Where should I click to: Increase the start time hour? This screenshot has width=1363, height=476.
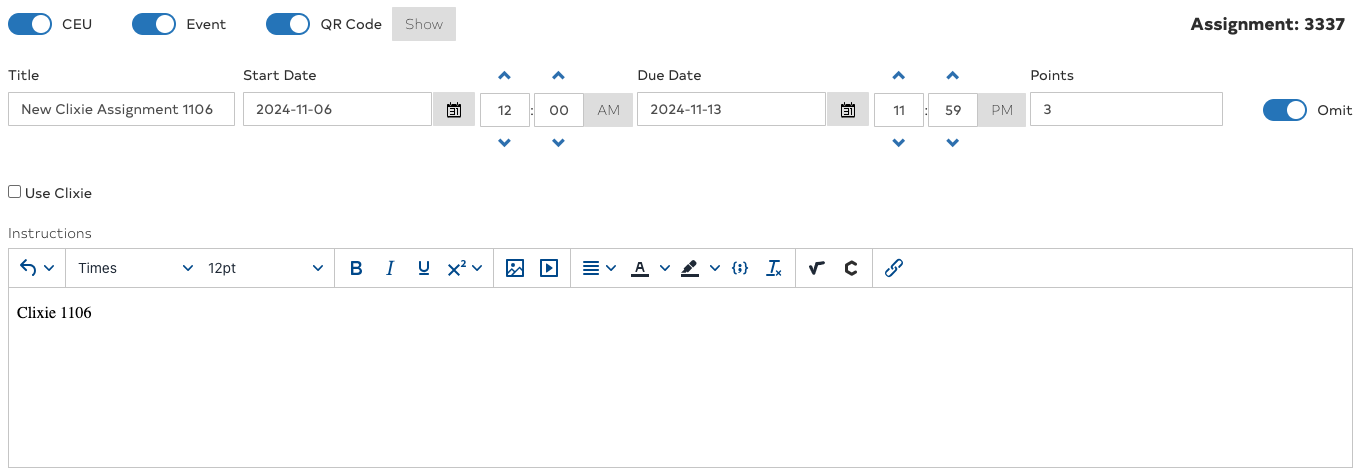pyautogui.click(x=505, y=76)
